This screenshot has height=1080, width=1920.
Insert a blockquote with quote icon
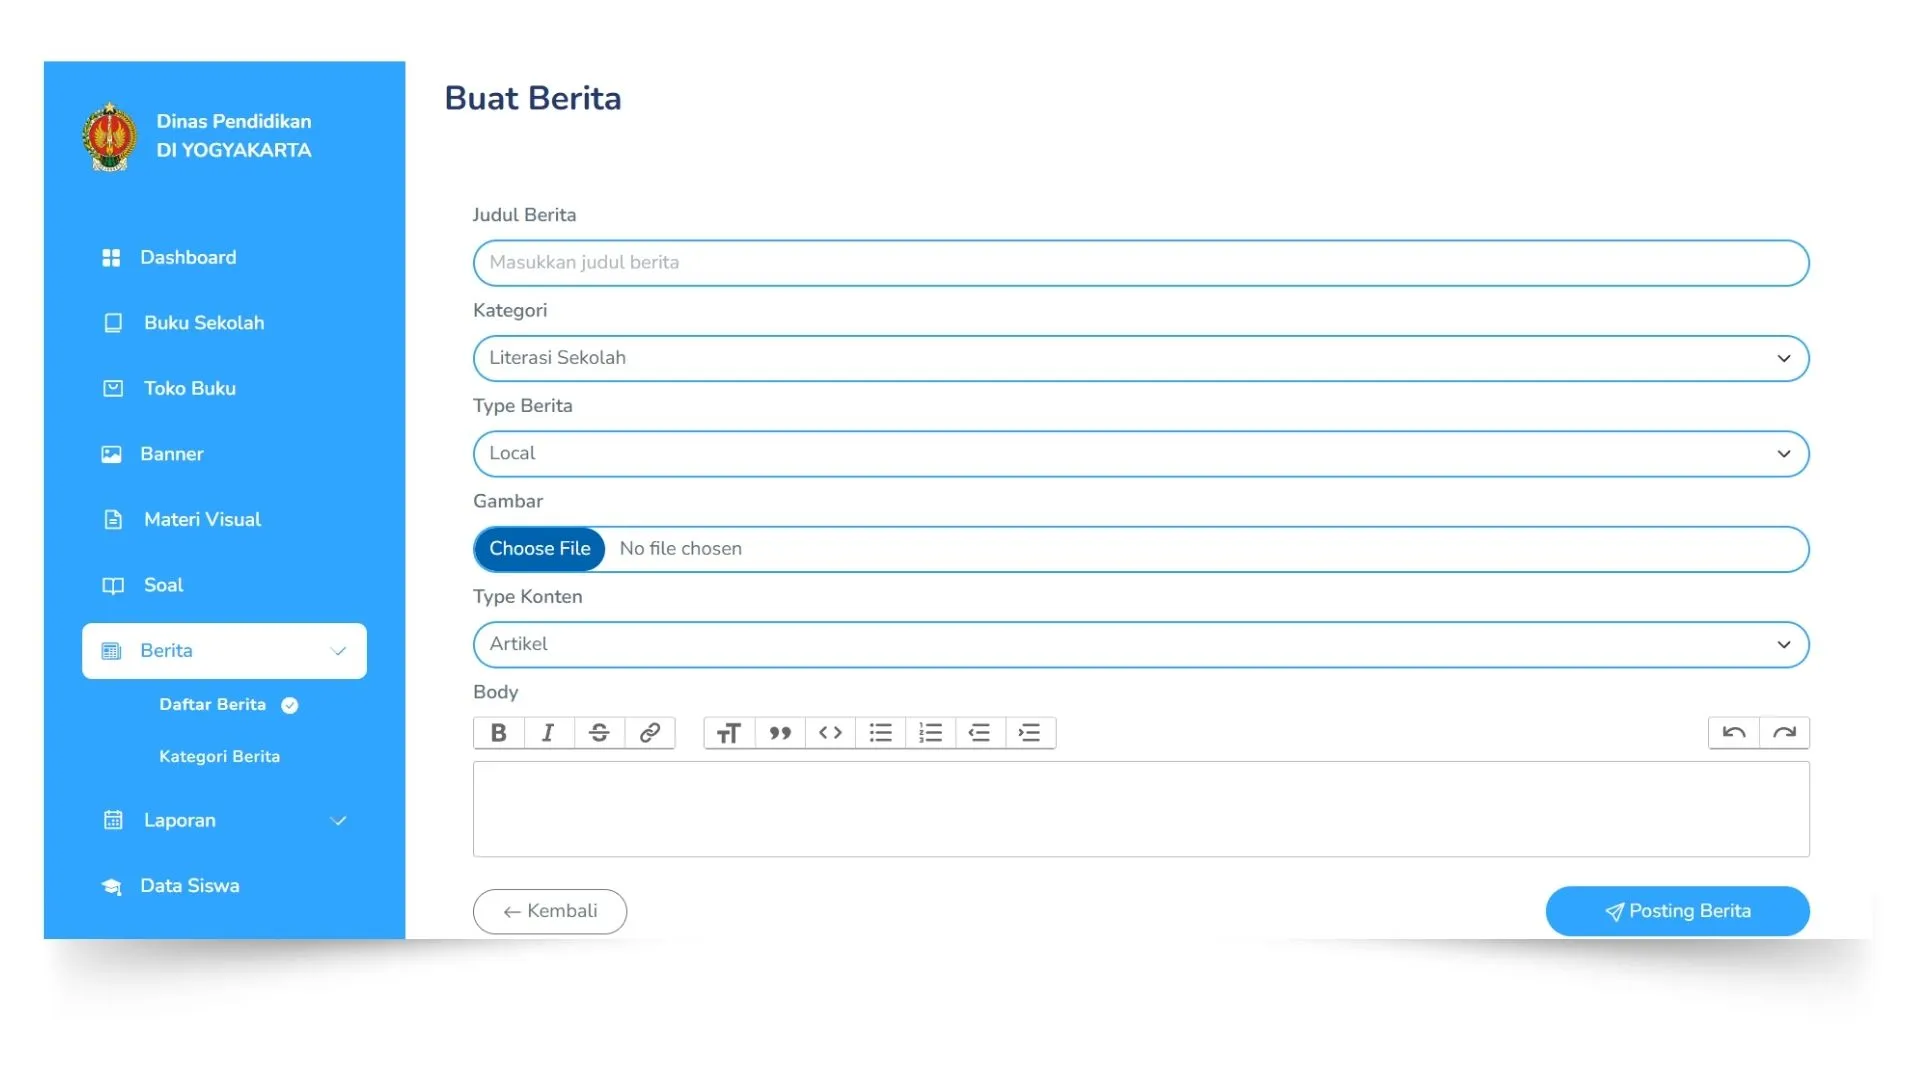tap(780, 733)
